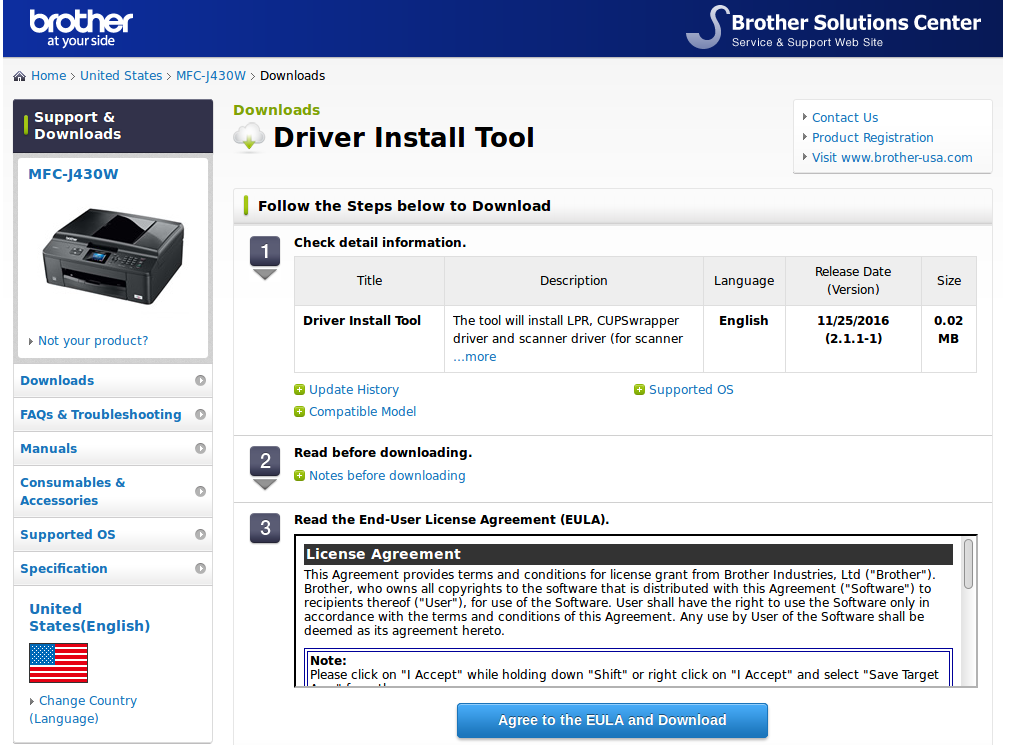The height and width of the screenshot is (745, 1009).
Task: Click the Description column header
Action: 573,281
